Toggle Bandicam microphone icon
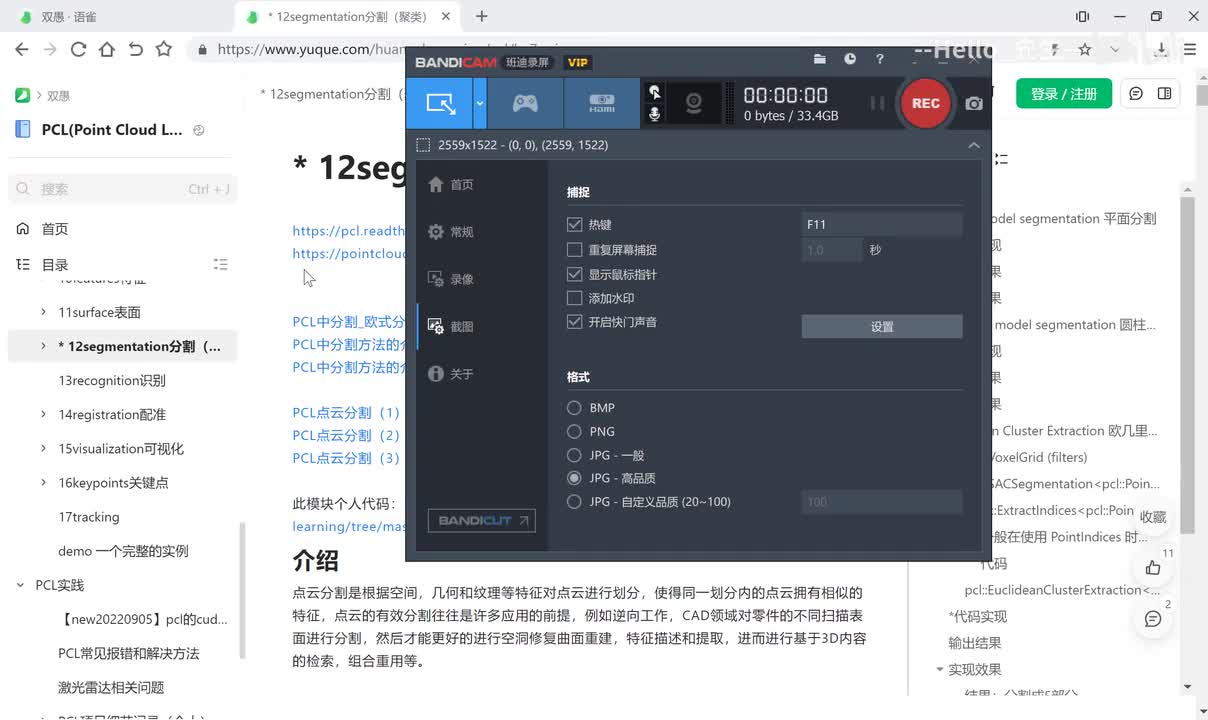 coord(654,115)
